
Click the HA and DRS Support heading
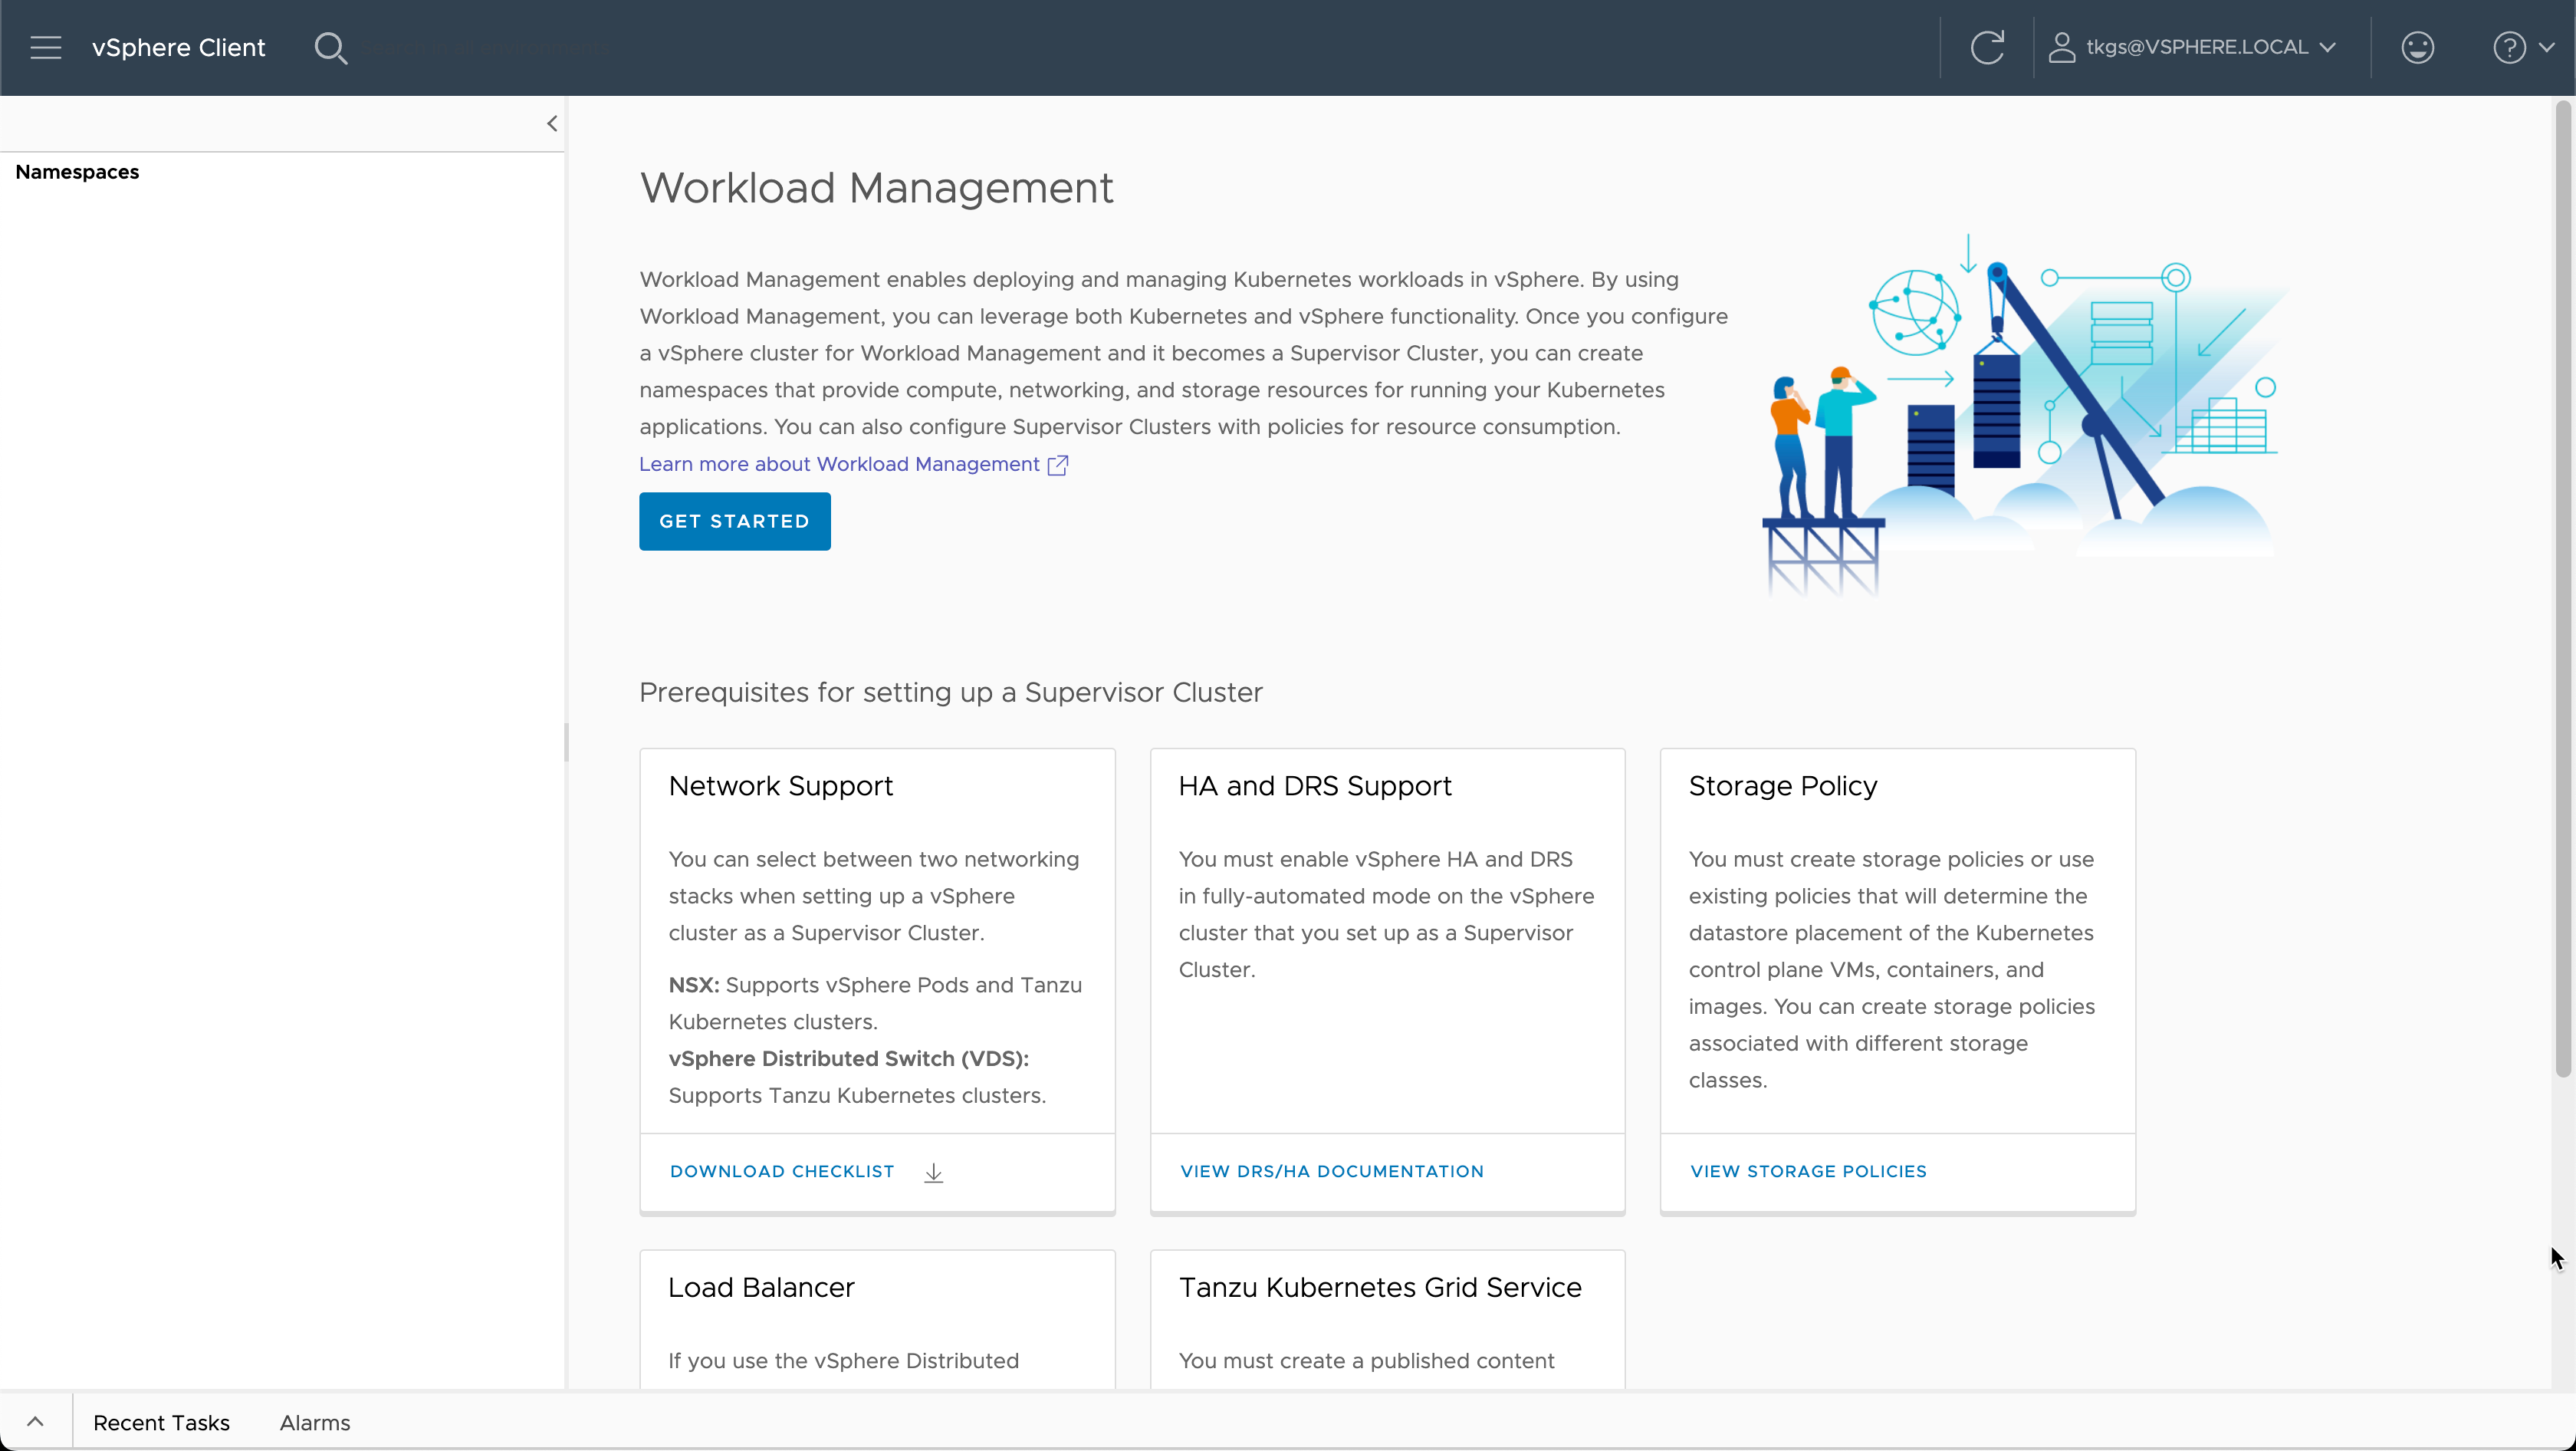coord(1315,786)
